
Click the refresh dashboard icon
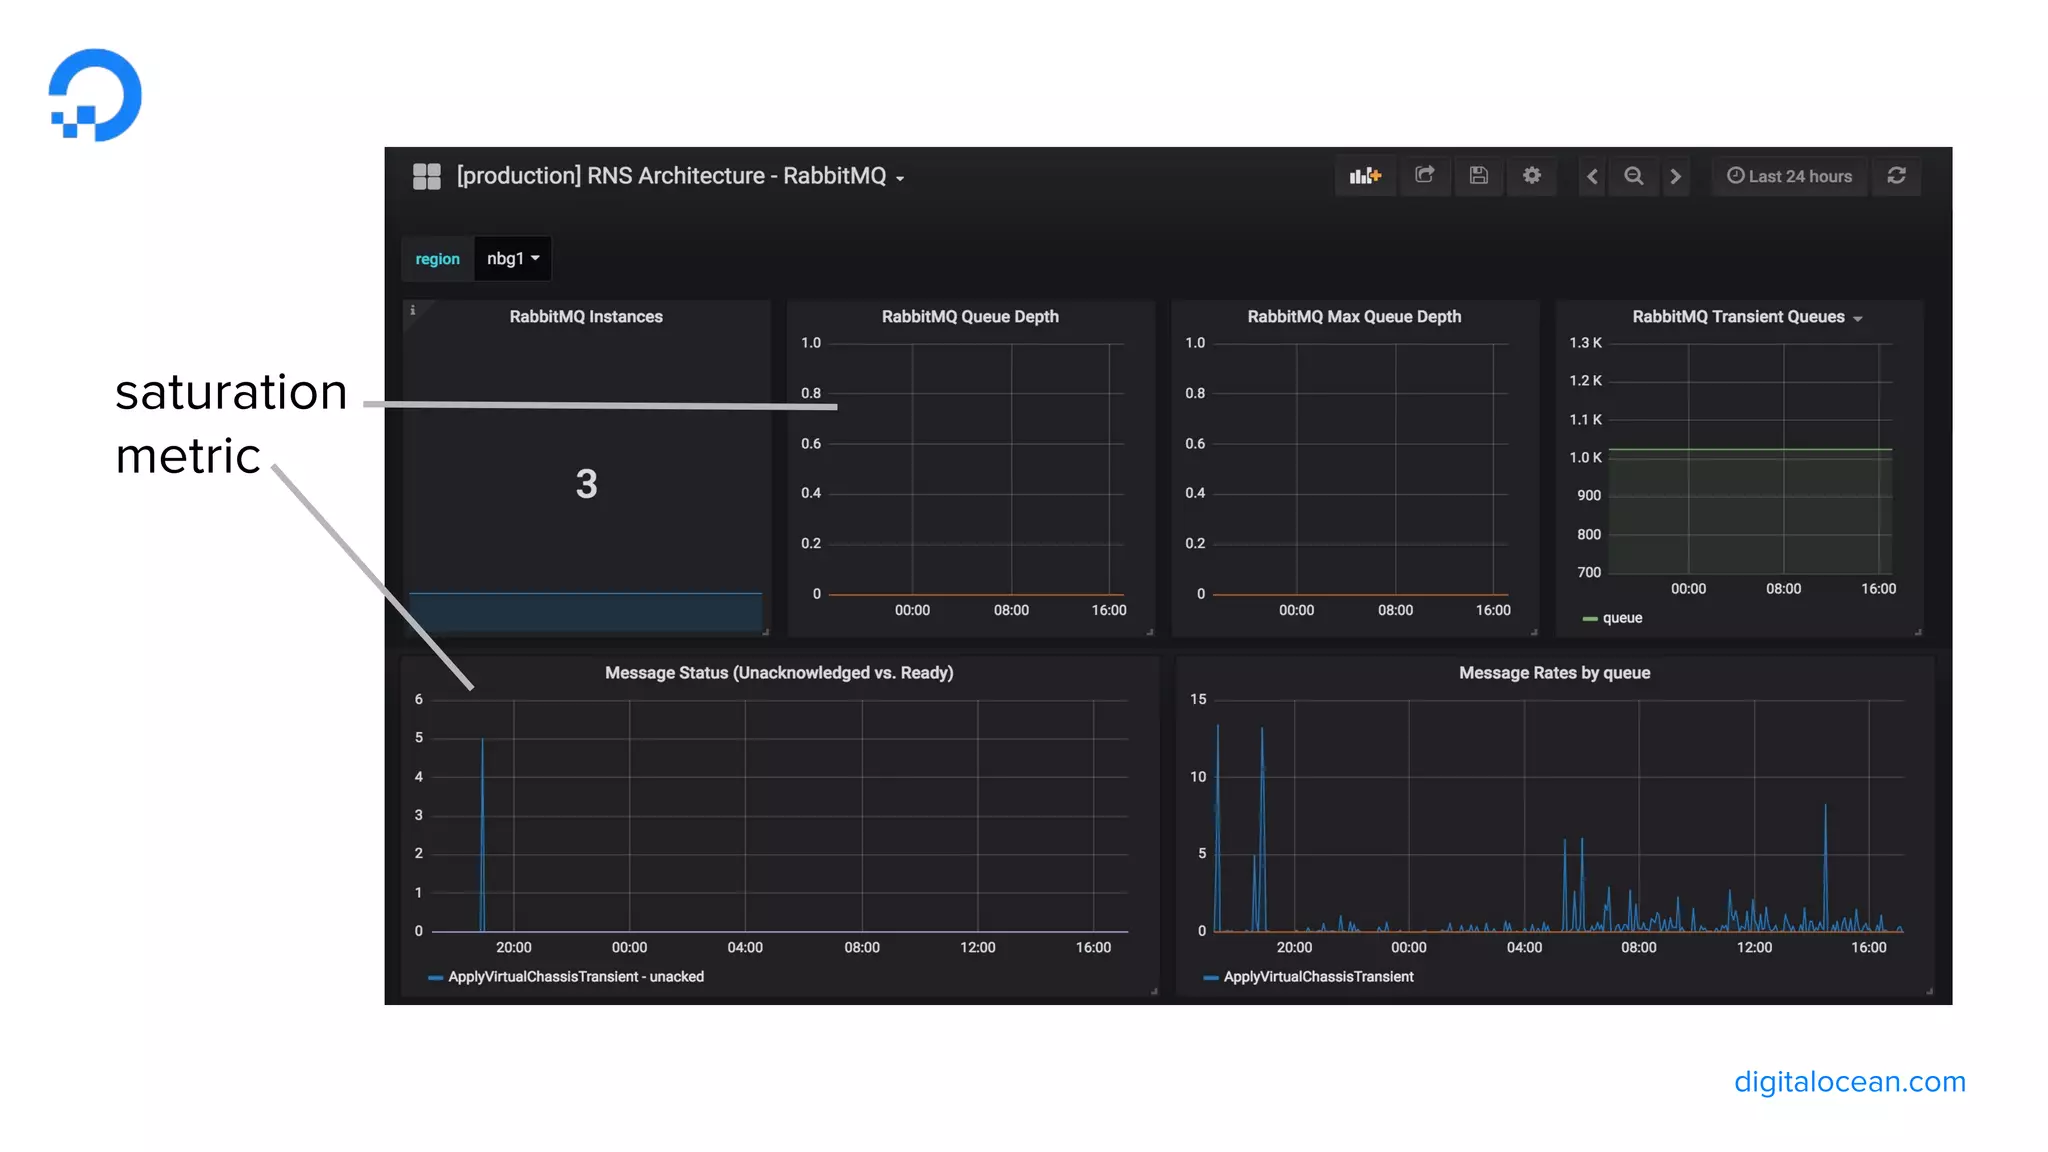(x=1896, y=176)
